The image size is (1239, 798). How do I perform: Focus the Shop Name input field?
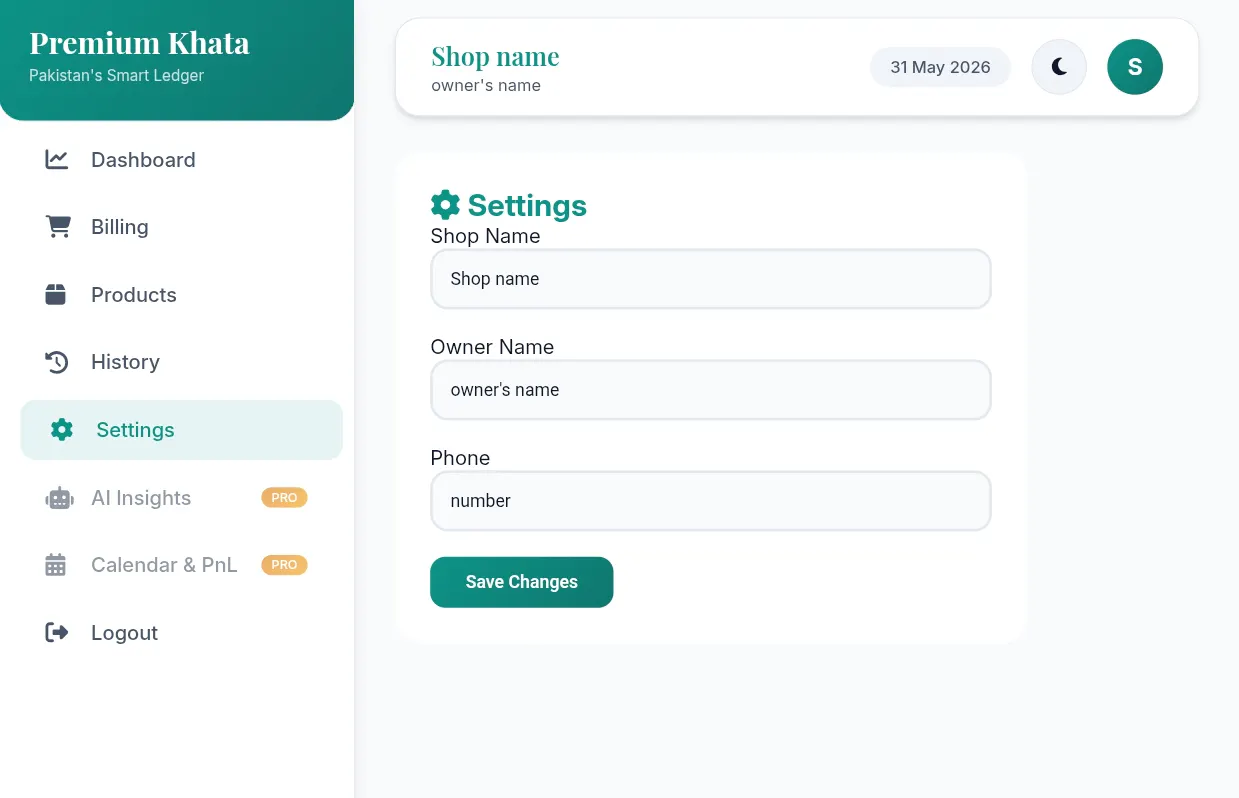(x=710, y=279)
